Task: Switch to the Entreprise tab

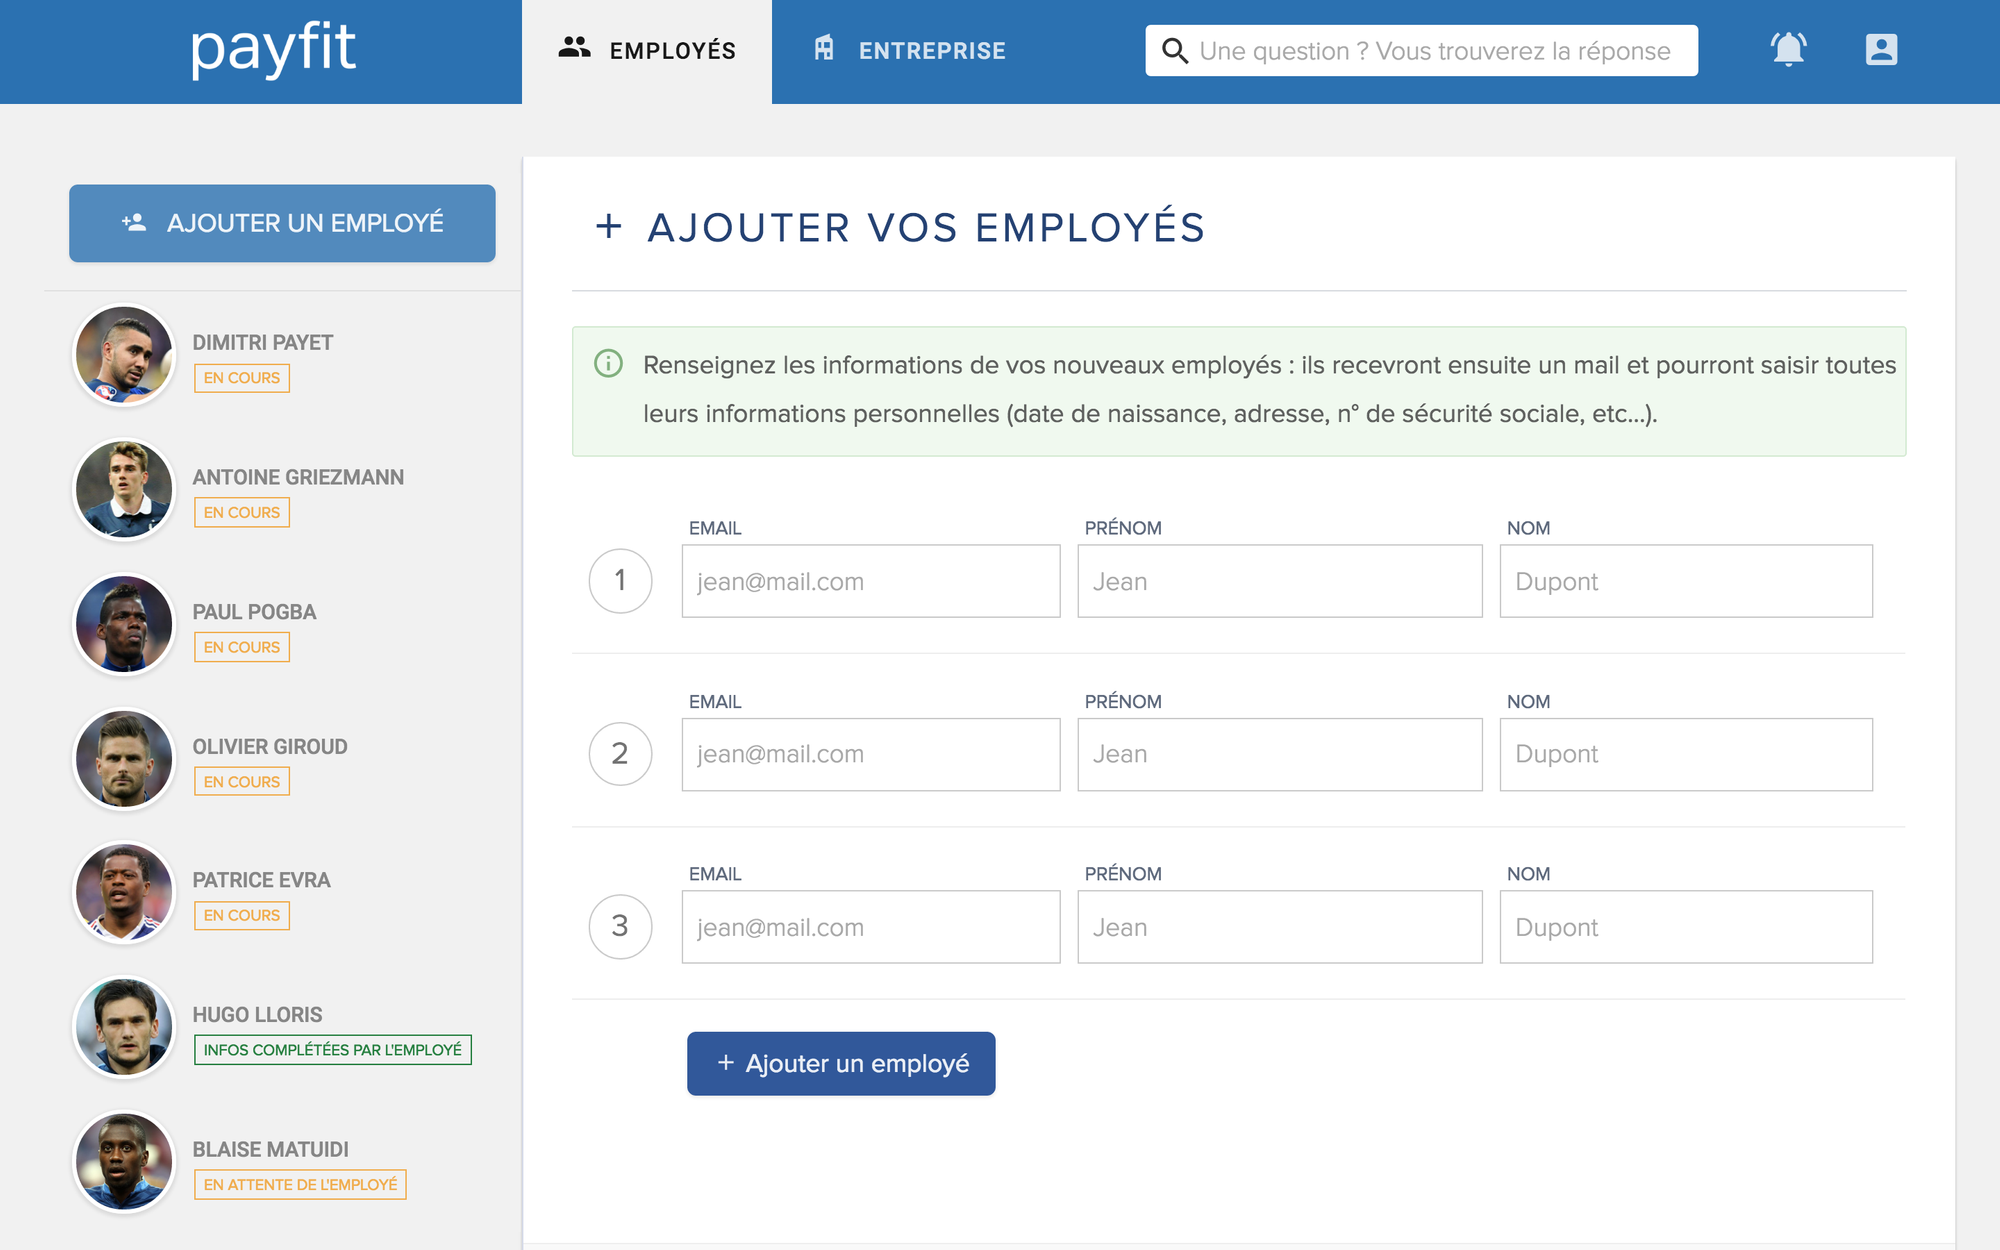Action: click(x=909, y=51)
